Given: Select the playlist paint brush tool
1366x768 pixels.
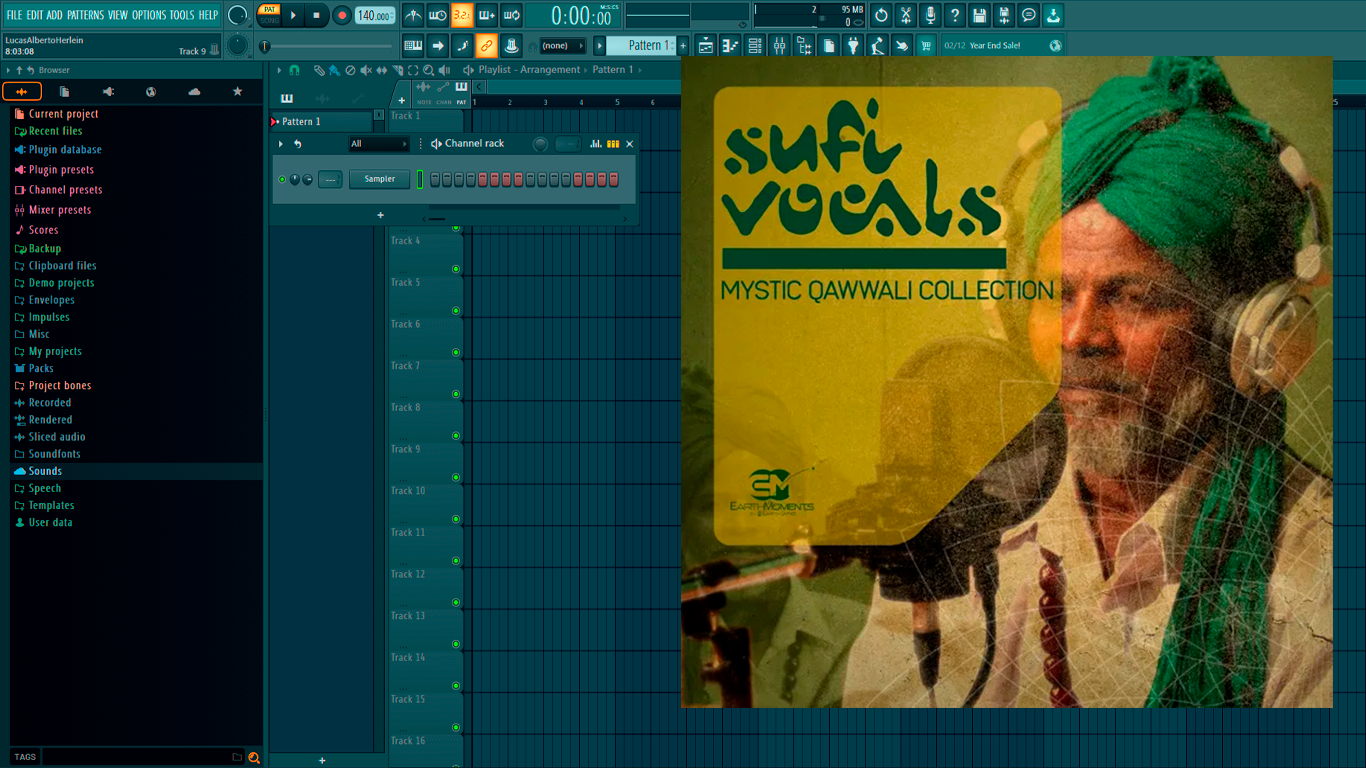Looking at the screenshot, I should coord(333,70).
